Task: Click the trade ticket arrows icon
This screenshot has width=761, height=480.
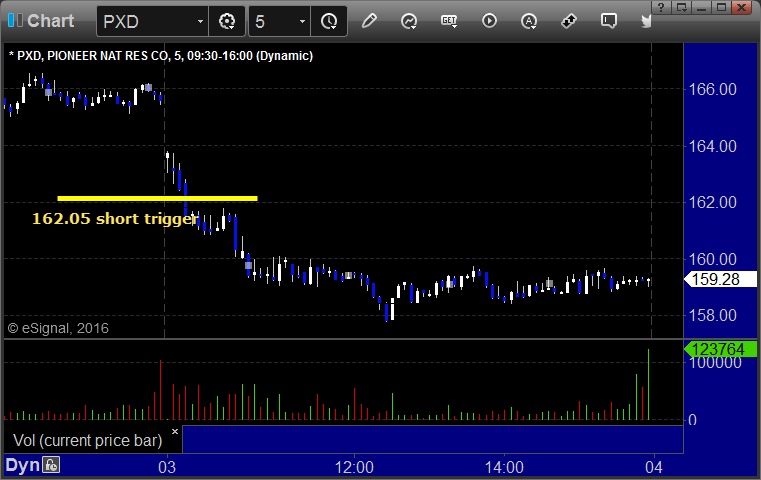Action: click(569, 21)
